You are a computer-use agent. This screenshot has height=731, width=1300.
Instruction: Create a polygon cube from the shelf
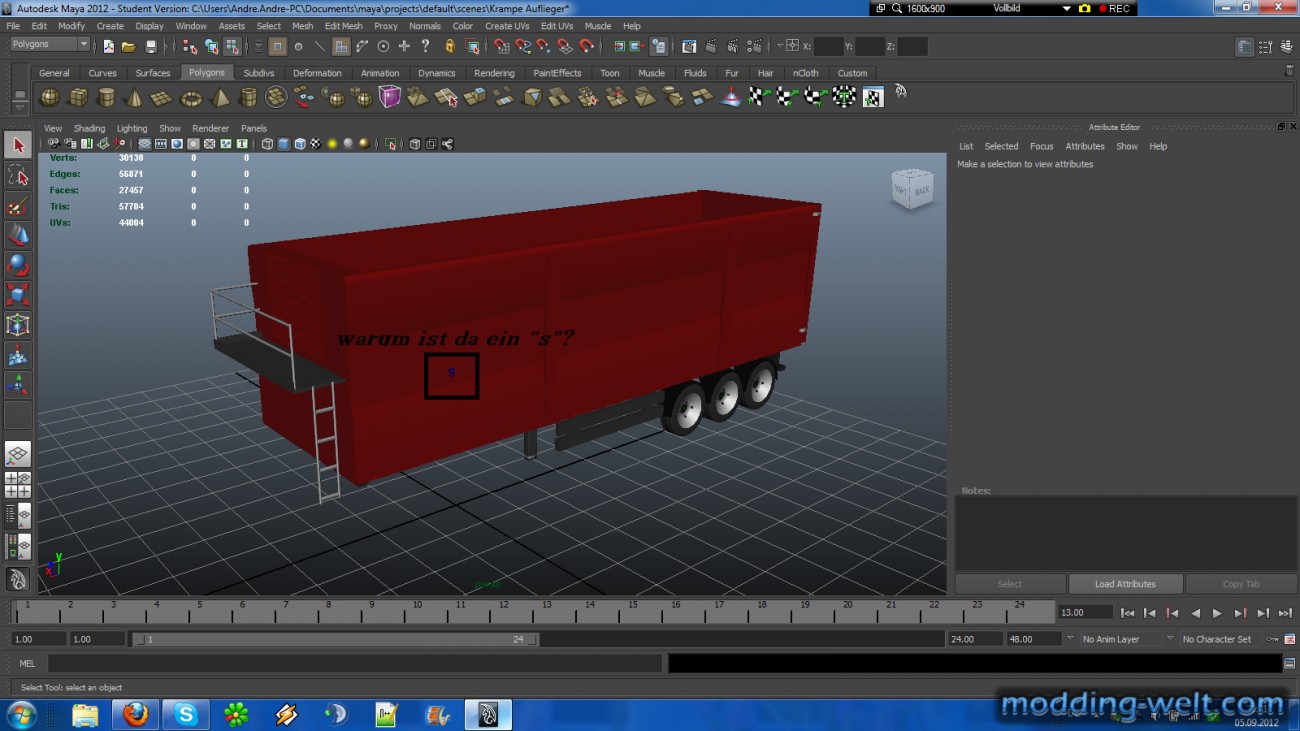click(x=77, y=97)
